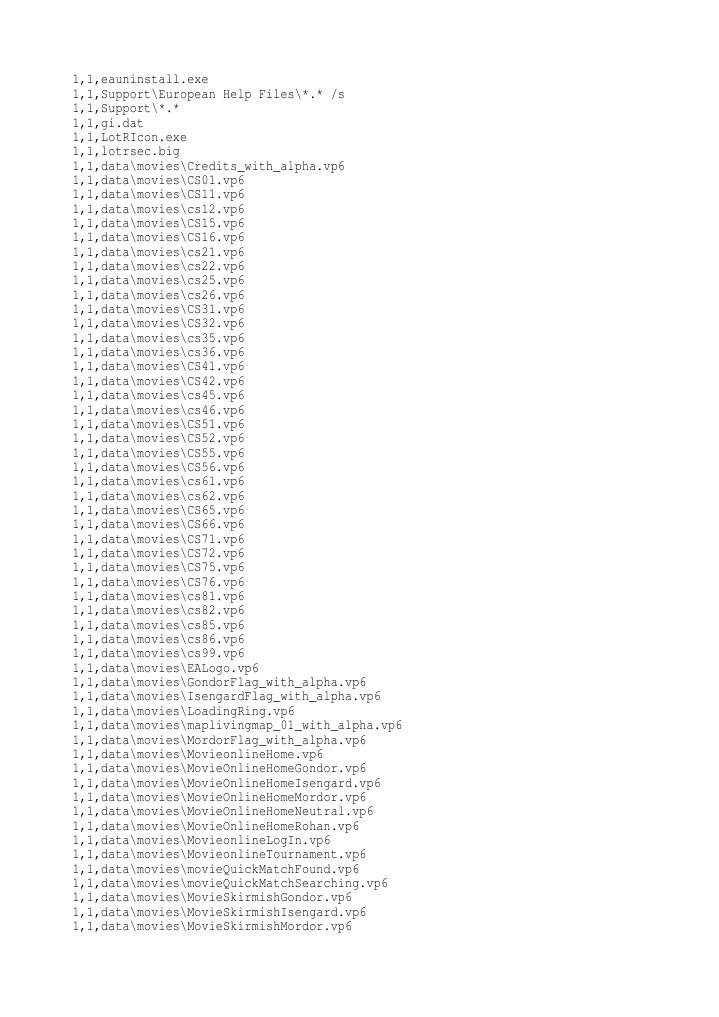Select the MovieonlineLogIn.vp6 line

pos(201,840)
